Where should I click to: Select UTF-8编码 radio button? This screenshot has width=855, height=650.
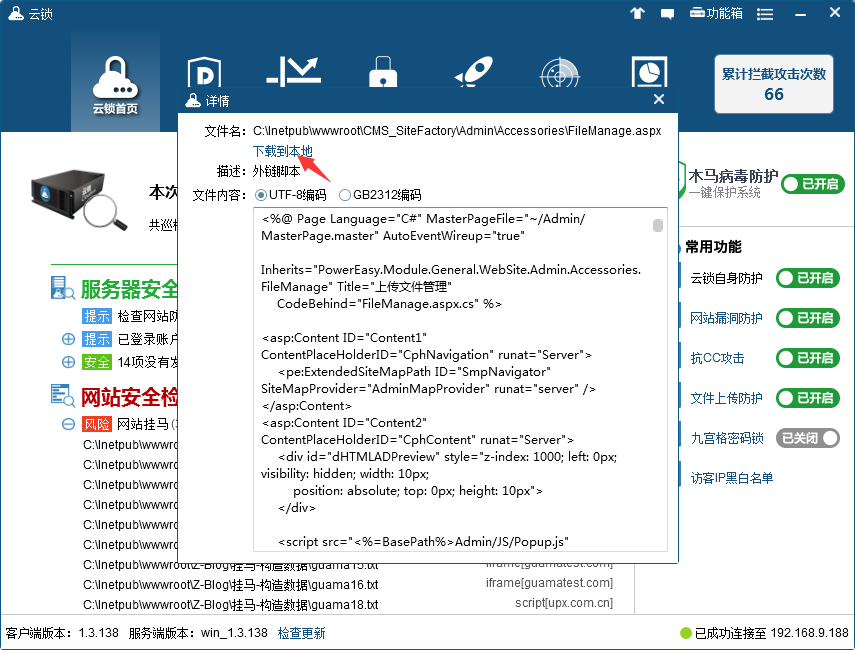262,195
